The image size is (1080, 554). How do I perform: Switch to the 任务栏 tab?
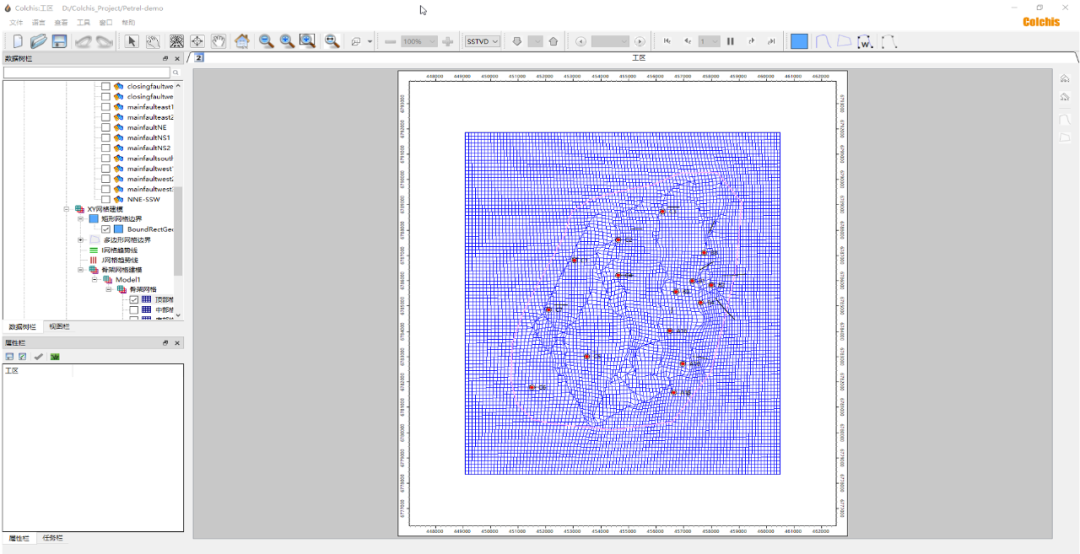pyautogui.click(x=53, y=538)
